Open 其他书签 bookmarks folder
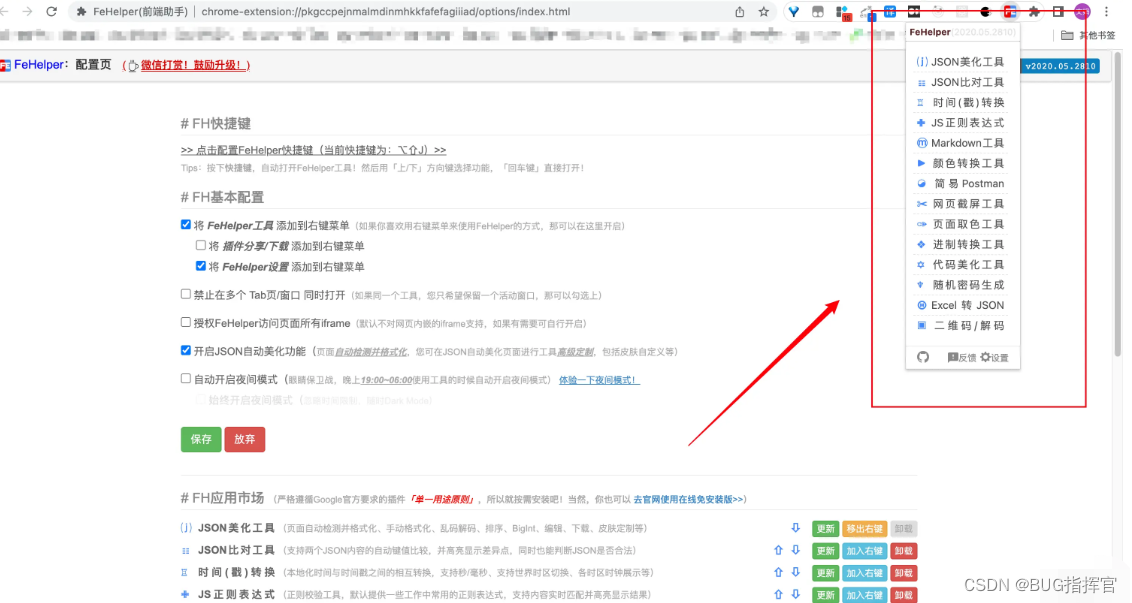 1088,35
